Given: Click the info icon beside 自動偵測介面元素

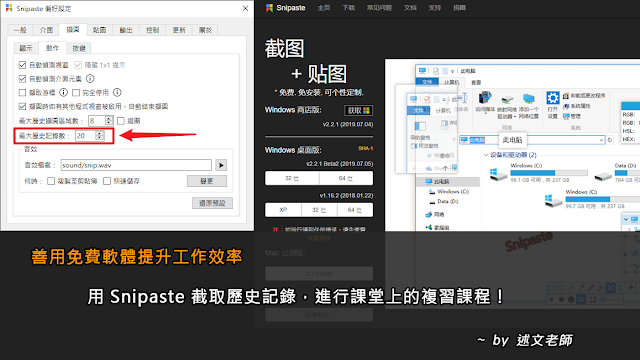Looking at the screenshot, I should [90, 78].
